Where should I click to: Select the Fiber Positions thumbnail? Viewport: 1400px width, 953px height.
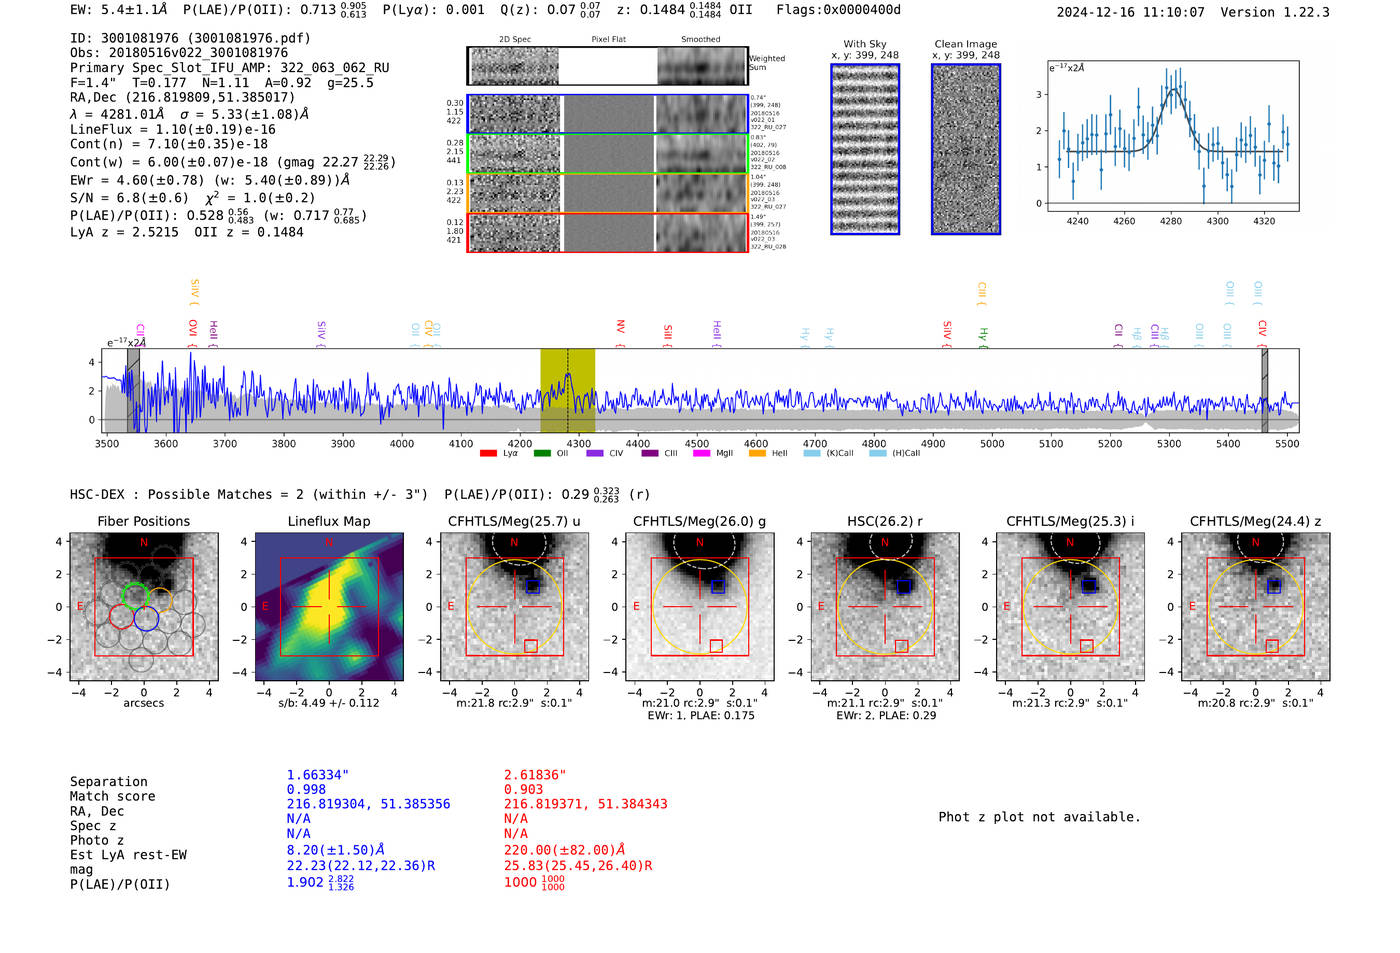(144, 606)
